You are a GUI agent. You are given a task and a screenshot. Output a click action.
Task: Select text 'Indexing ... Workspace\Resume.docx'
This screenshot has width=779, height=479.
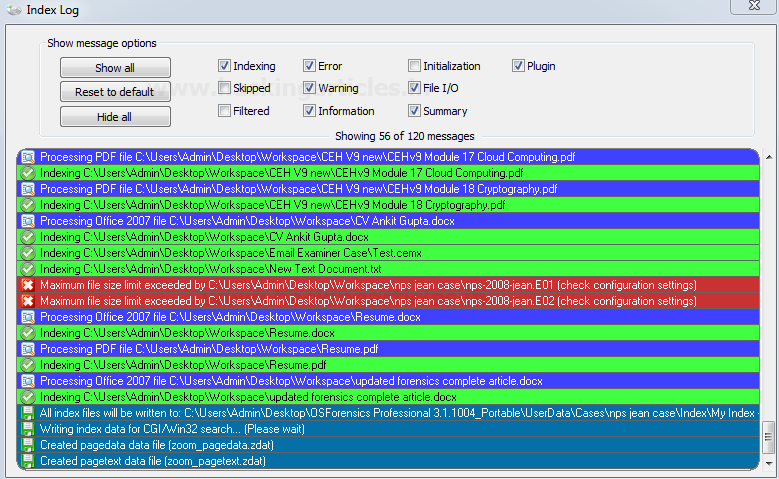click(187, 333)
